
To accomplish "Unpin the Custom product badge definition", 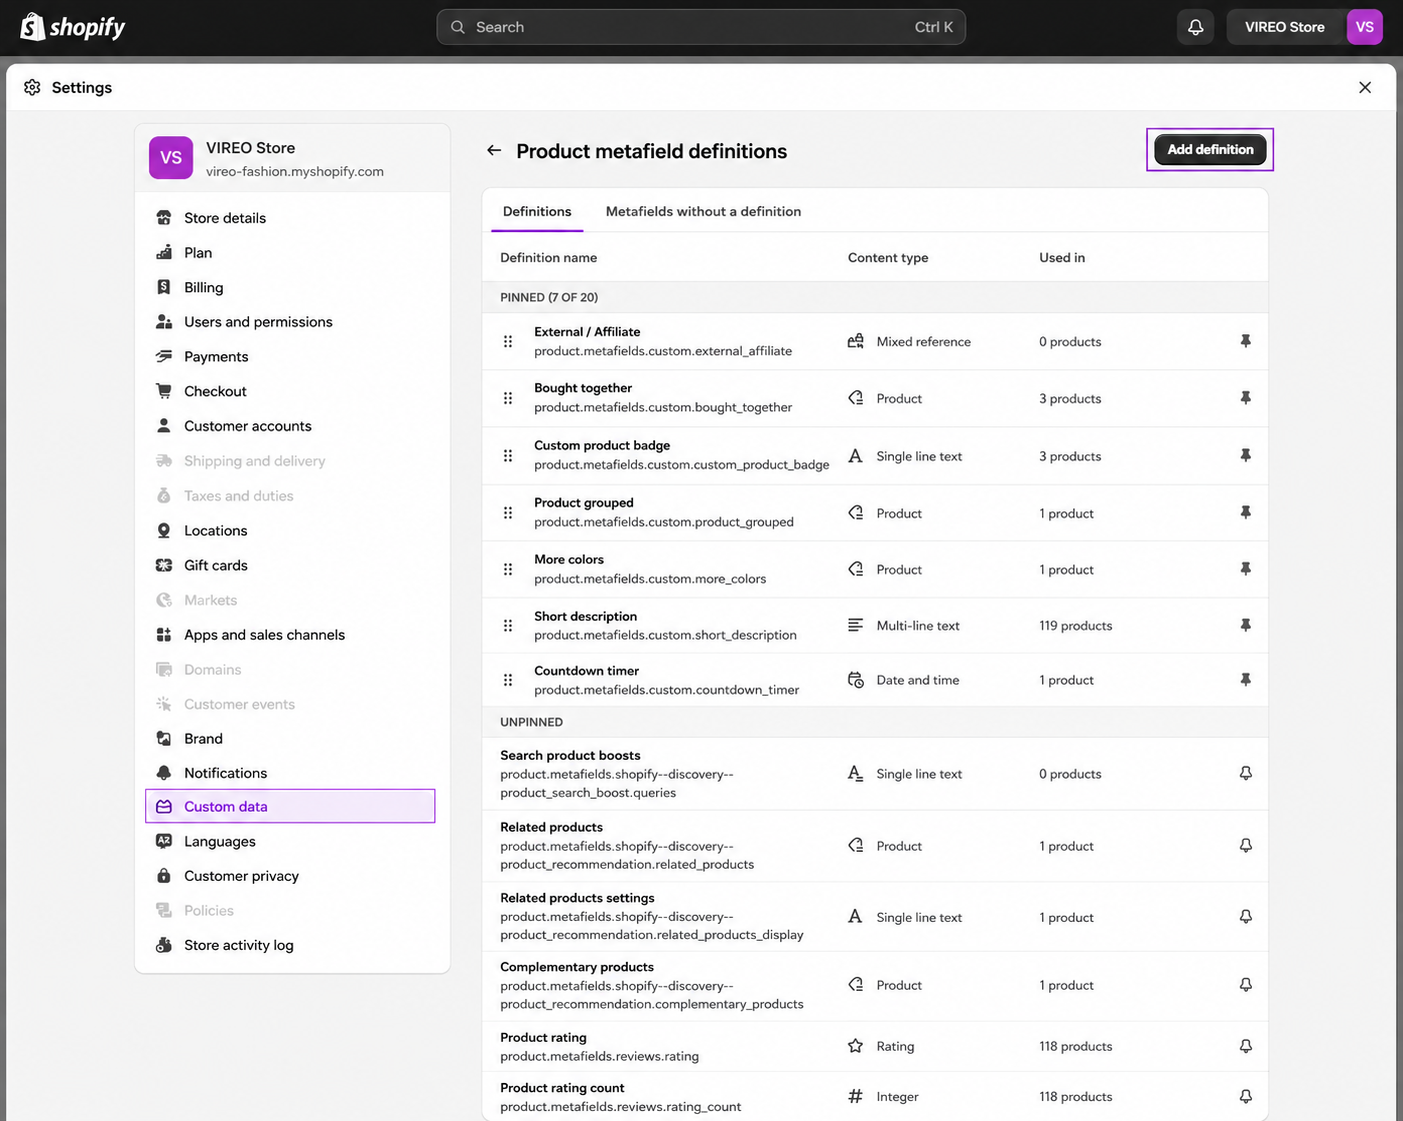I will (1245, 456).
